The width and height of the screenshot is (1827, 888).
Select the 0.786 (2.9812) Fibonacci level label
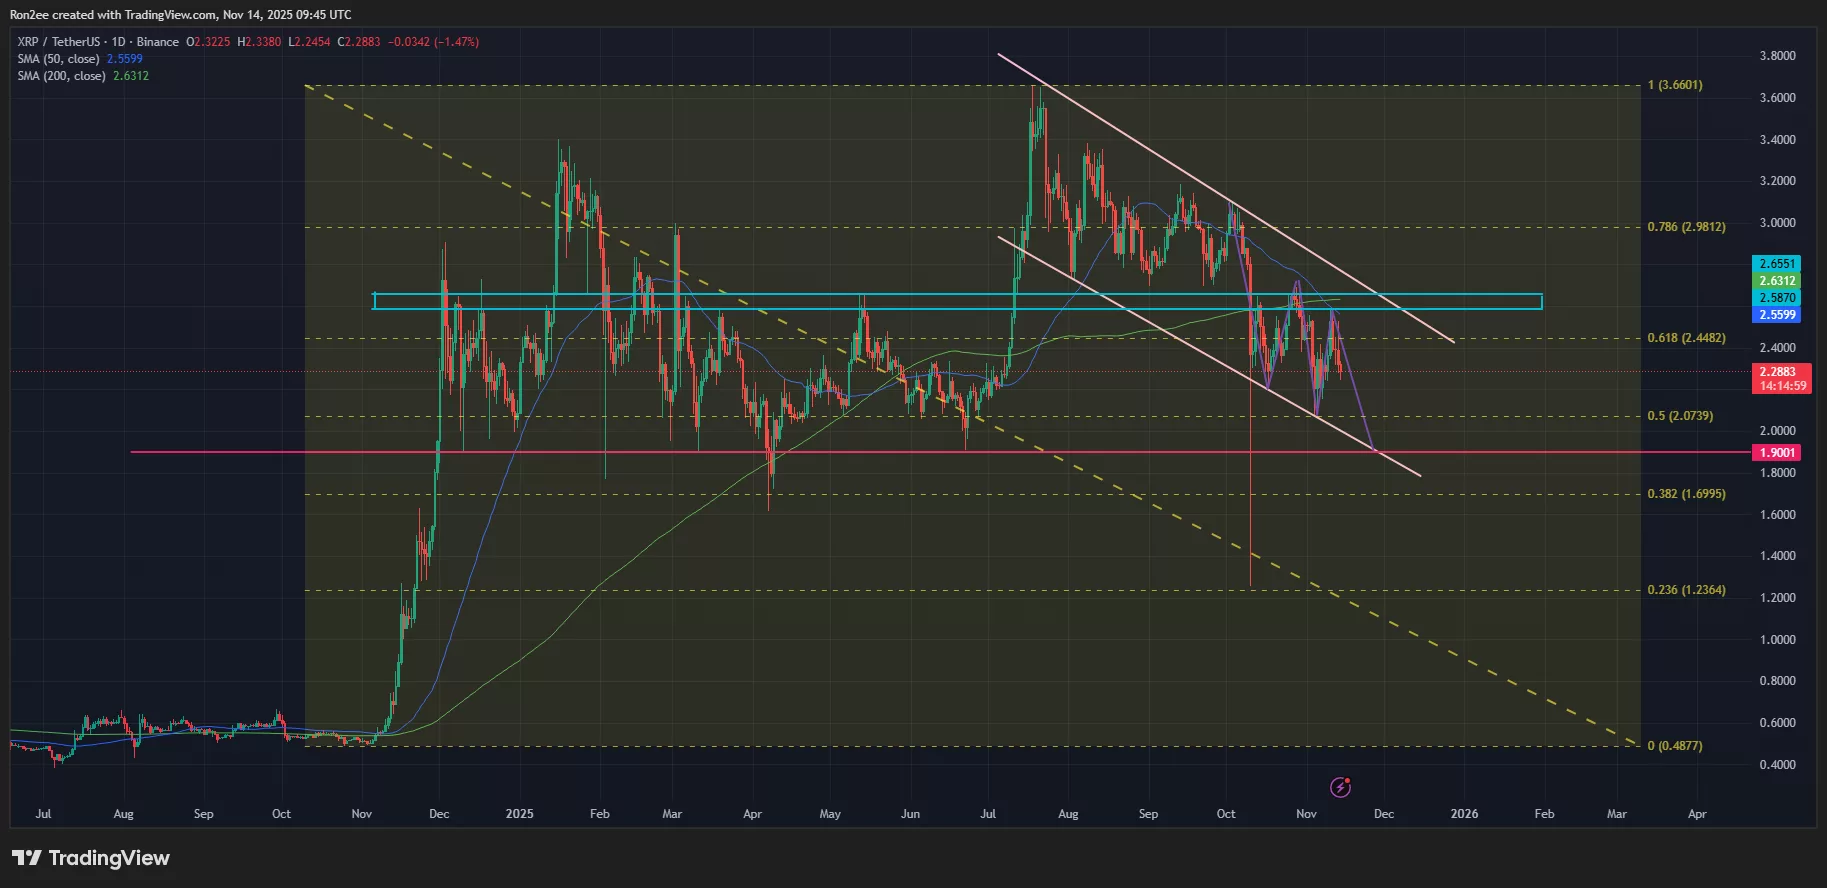point(1686,227)
